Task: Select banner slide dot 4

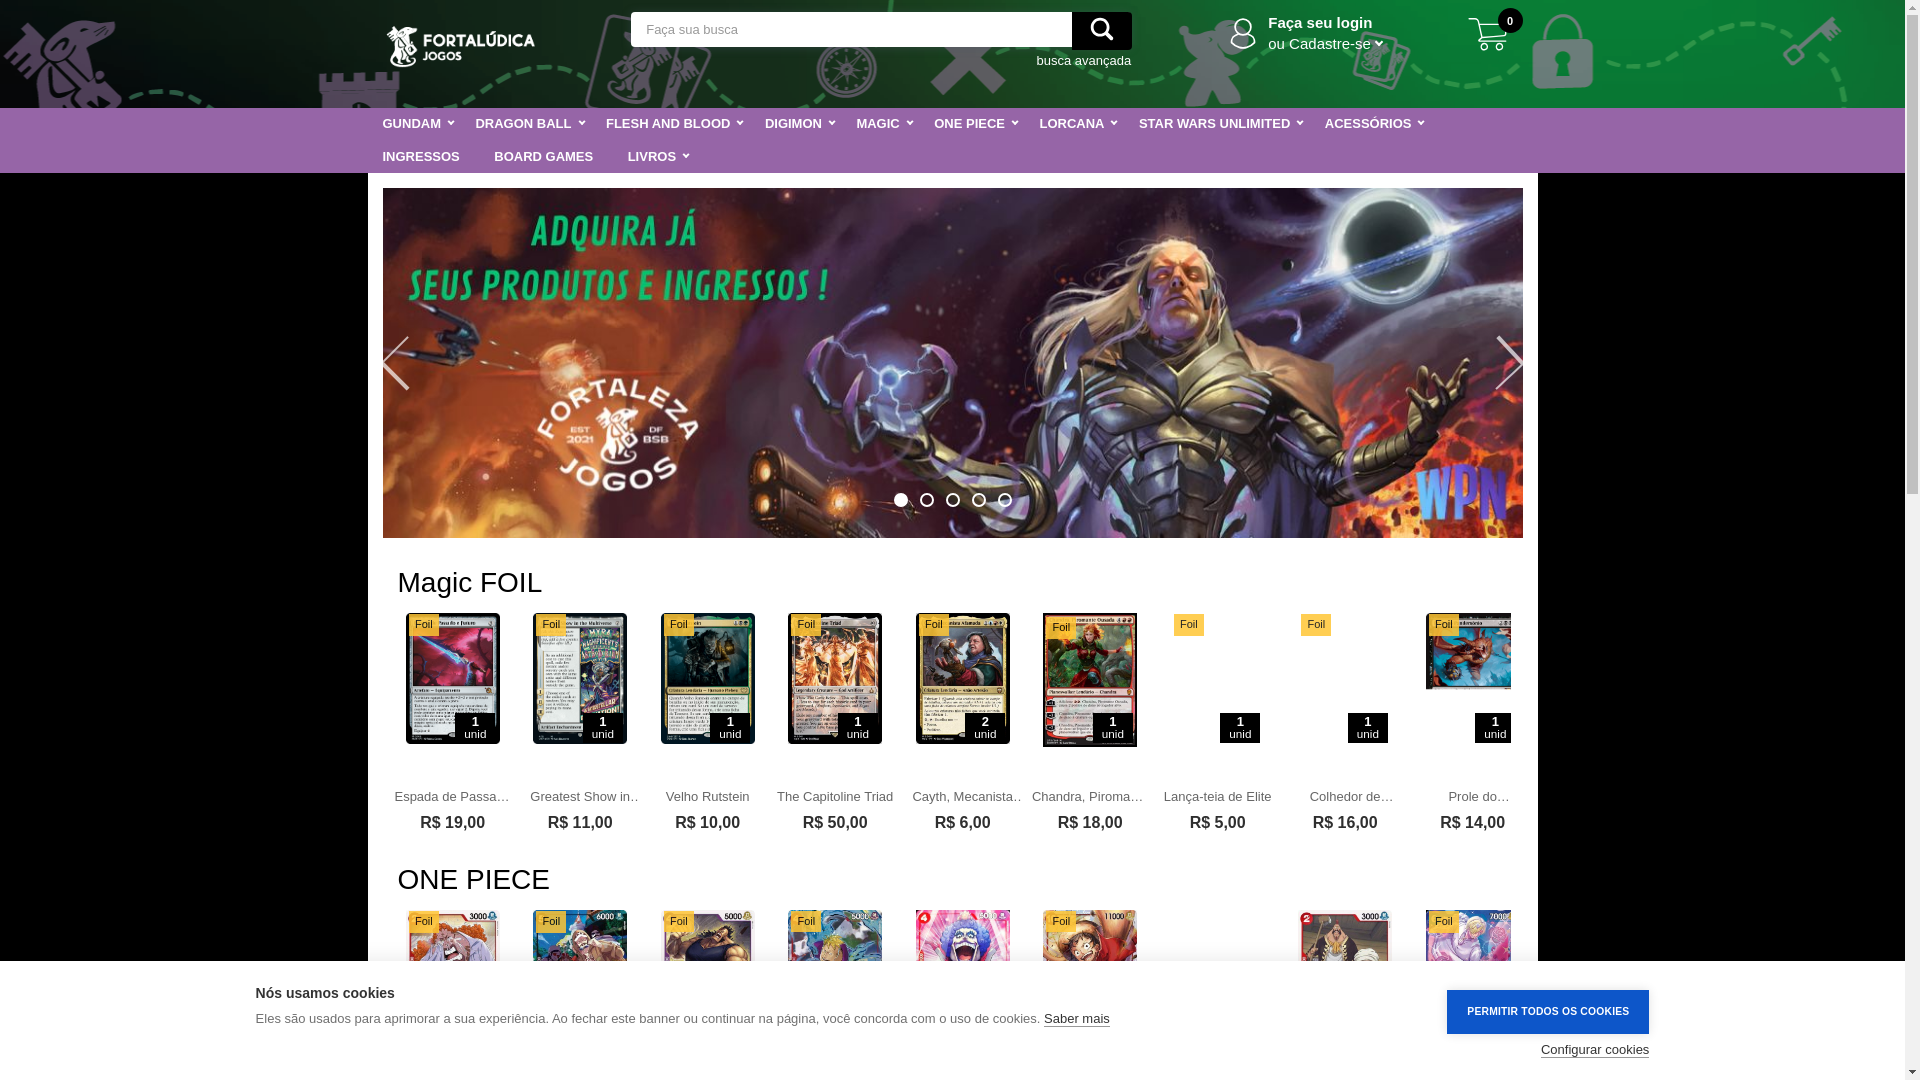Action: coord(978,500)
